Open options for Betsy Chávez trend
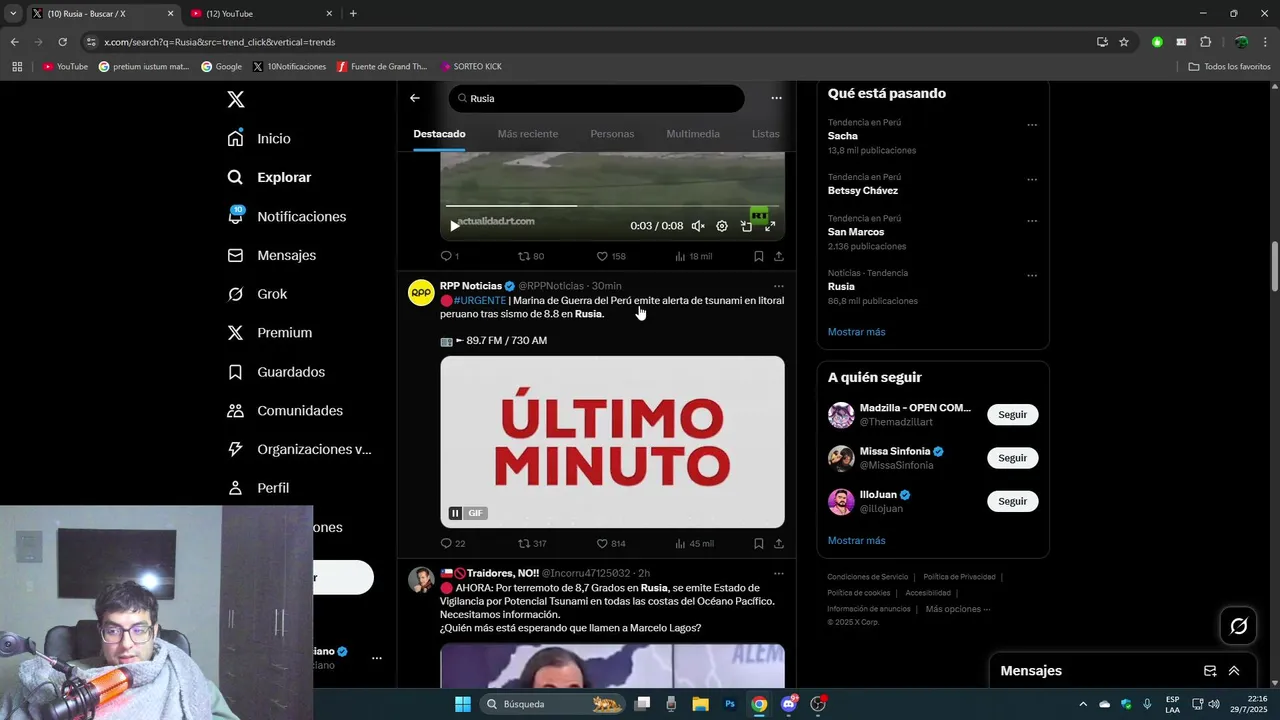 point(1032,180)
